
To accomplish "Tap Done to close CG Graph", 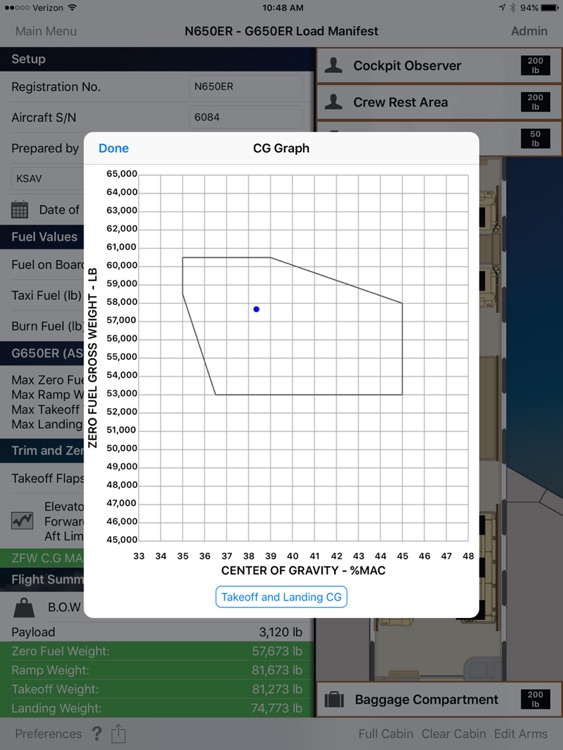I will tap(113, 148).
